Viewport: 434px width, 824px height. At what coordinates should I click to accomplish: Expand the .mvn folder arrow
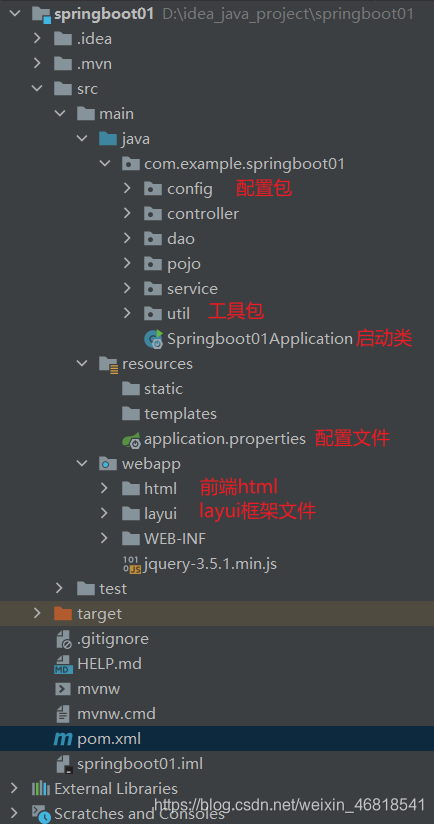(x=37, y=64)
